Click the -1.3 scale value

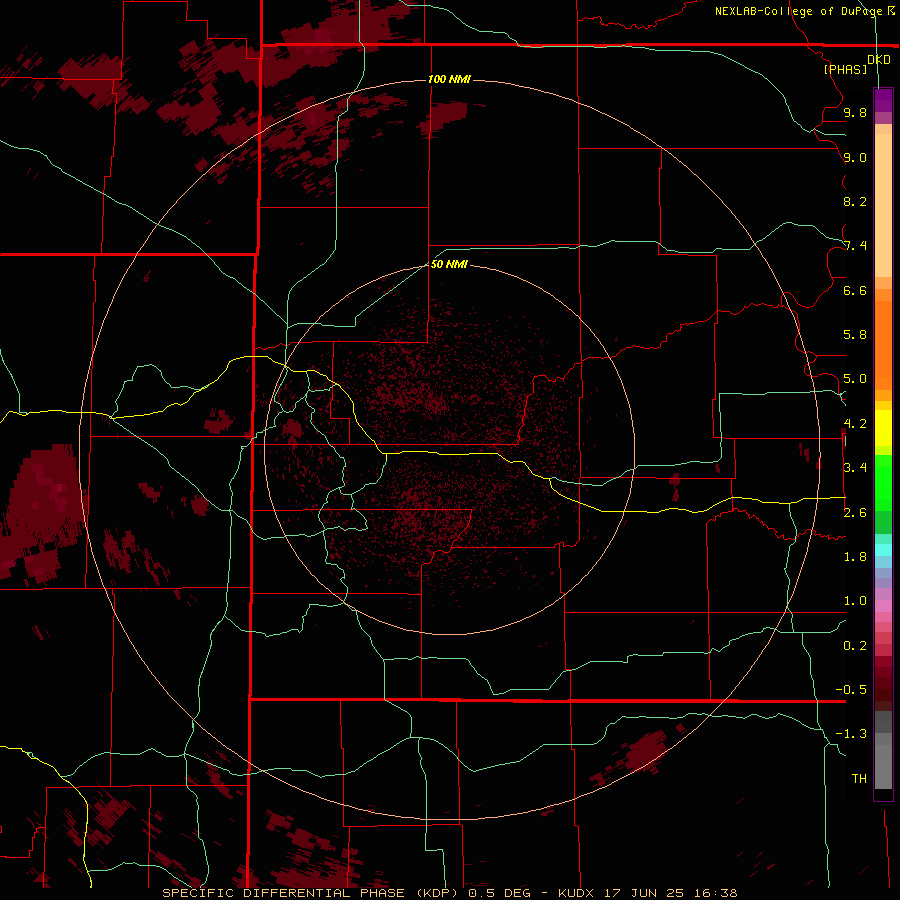[851, 734]
